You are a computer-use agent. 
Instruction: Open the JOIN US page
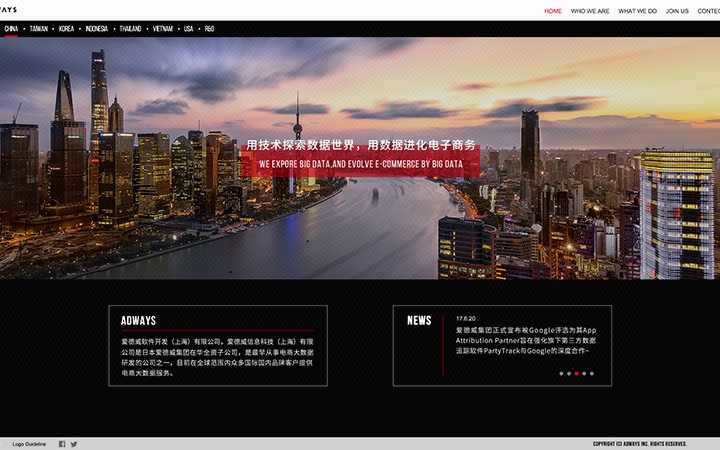click(x=677, y=11)
